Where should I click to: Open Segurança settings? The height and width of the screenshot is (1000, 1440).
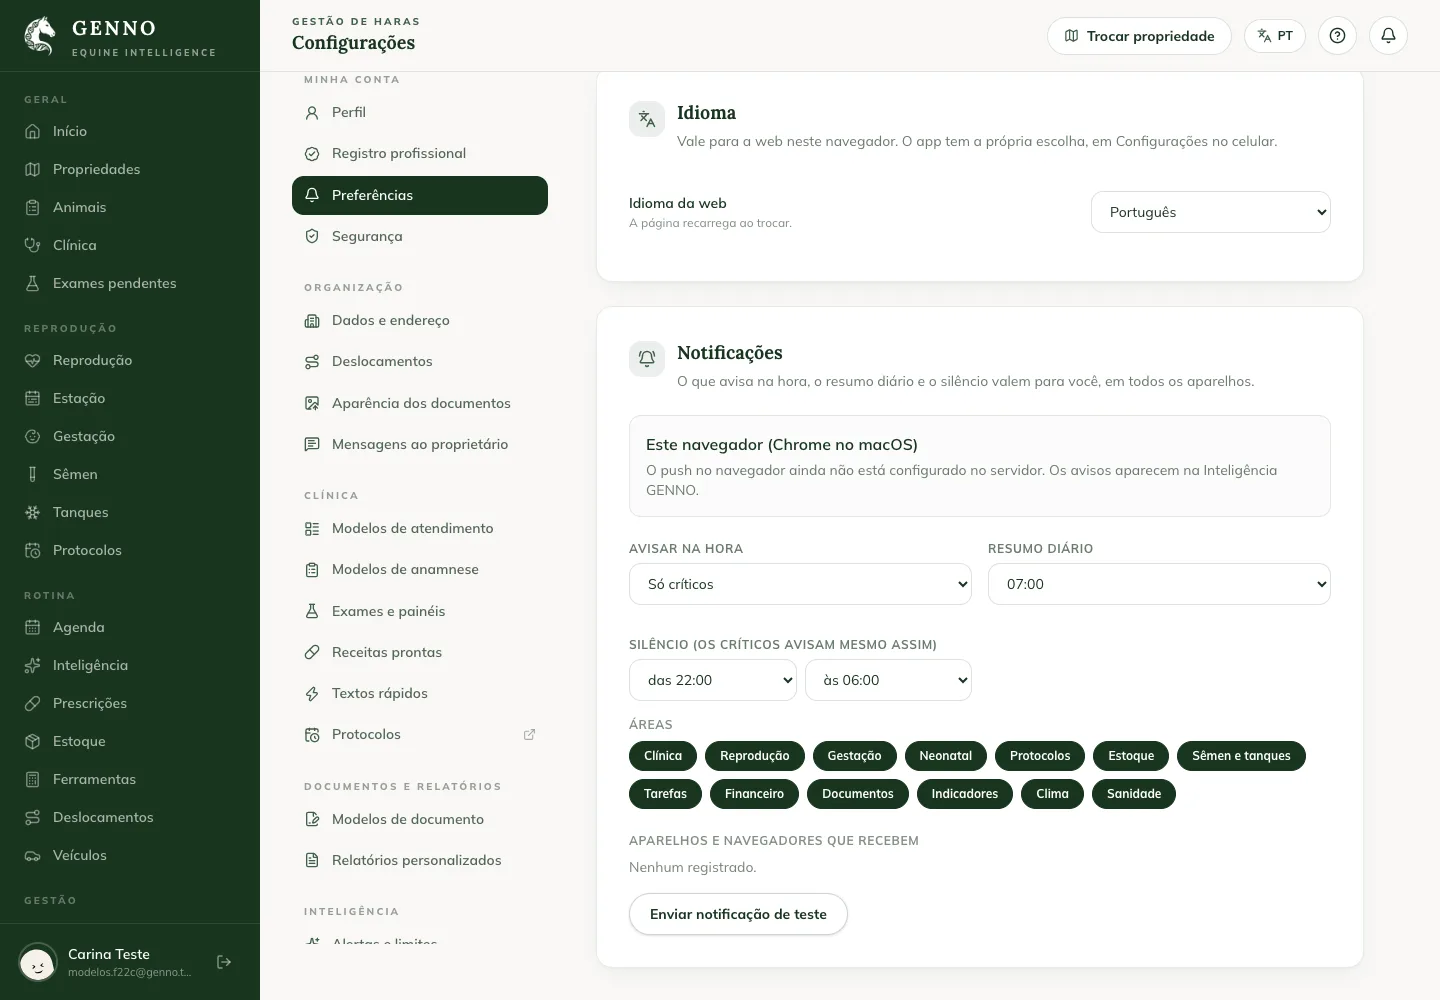click(420, 237)
